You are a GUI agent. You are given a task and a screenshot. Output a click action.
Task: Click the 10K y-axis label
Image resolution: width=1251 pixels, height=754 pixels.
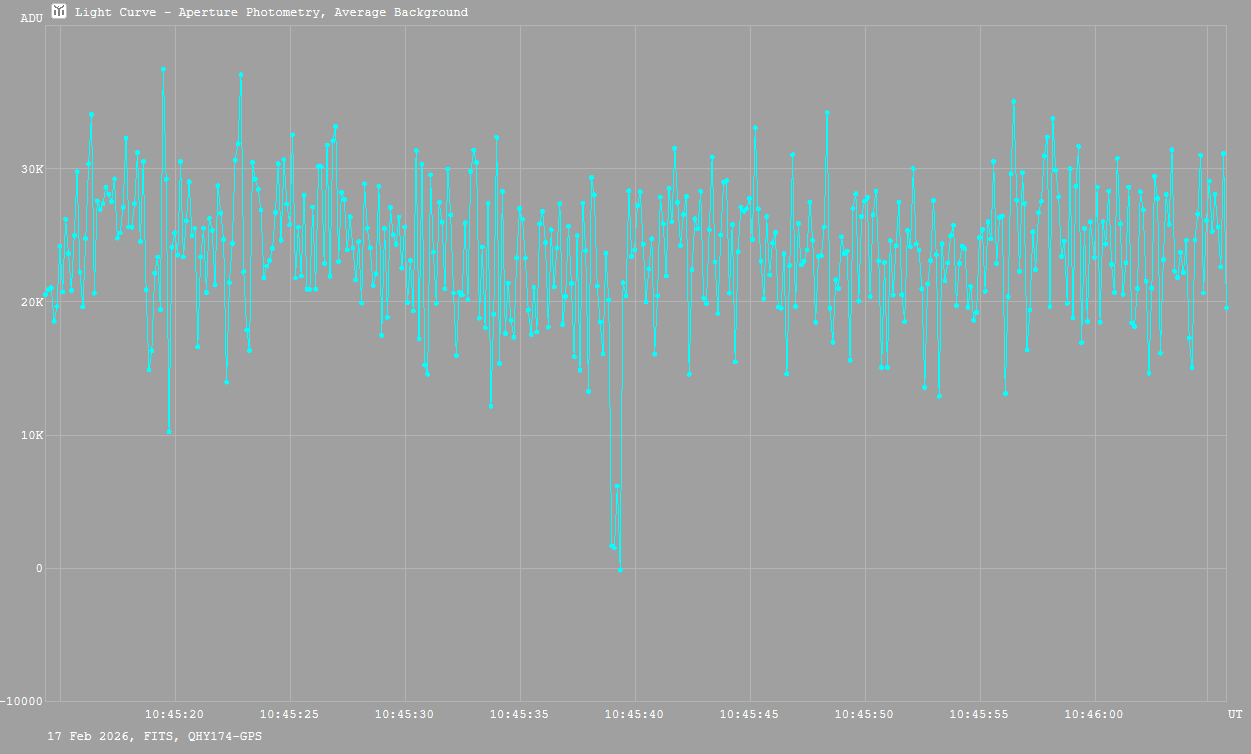[x=33, y=436]
